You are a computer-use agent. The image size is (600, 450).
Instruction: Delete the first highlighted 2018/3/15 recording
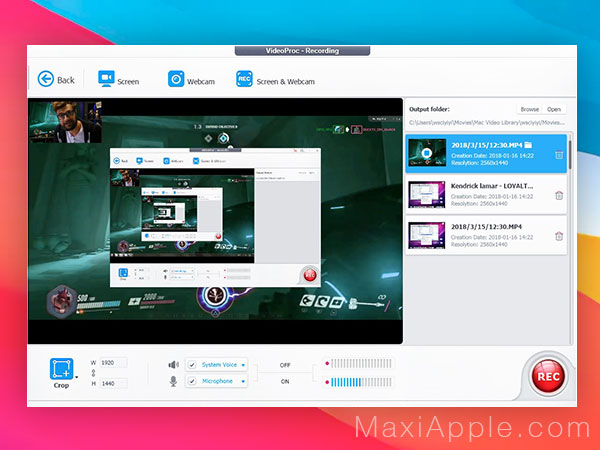pos(559,155)
